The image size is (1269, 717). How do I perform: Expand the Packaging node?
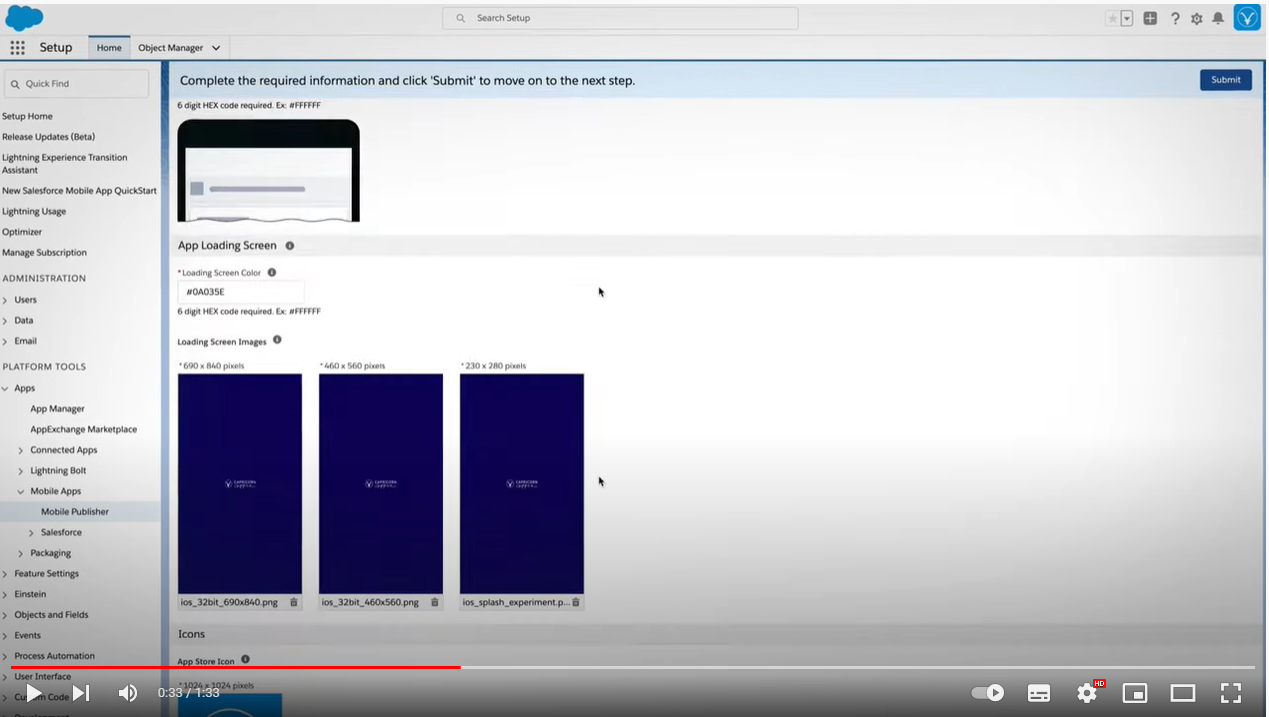(21, 553)
